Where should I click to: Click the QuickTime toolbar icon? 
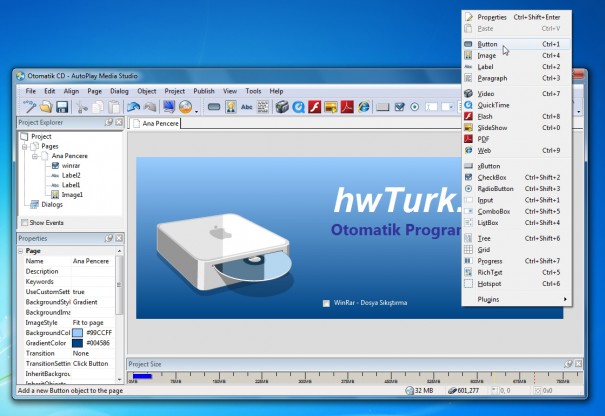tap(298, 107)
